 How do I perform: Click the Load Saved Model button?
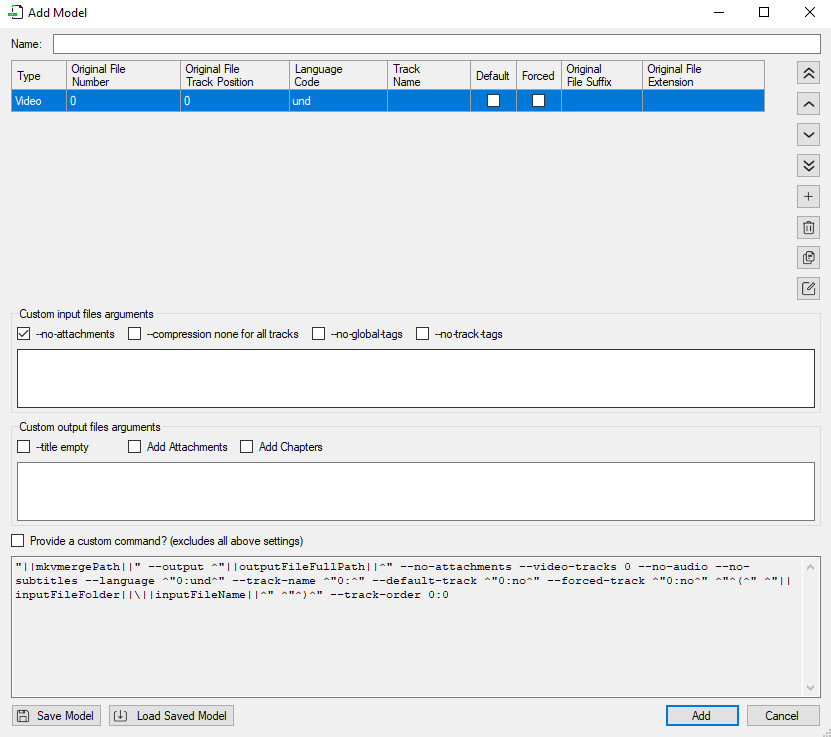[x=171, y=716]
